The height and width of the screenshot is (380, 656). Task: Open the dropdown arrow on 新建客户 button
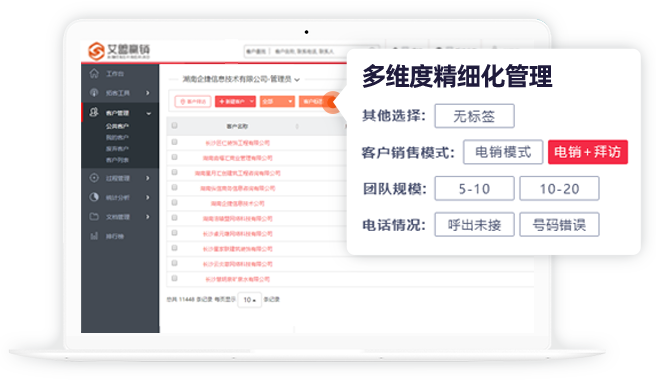click(251, 102)
